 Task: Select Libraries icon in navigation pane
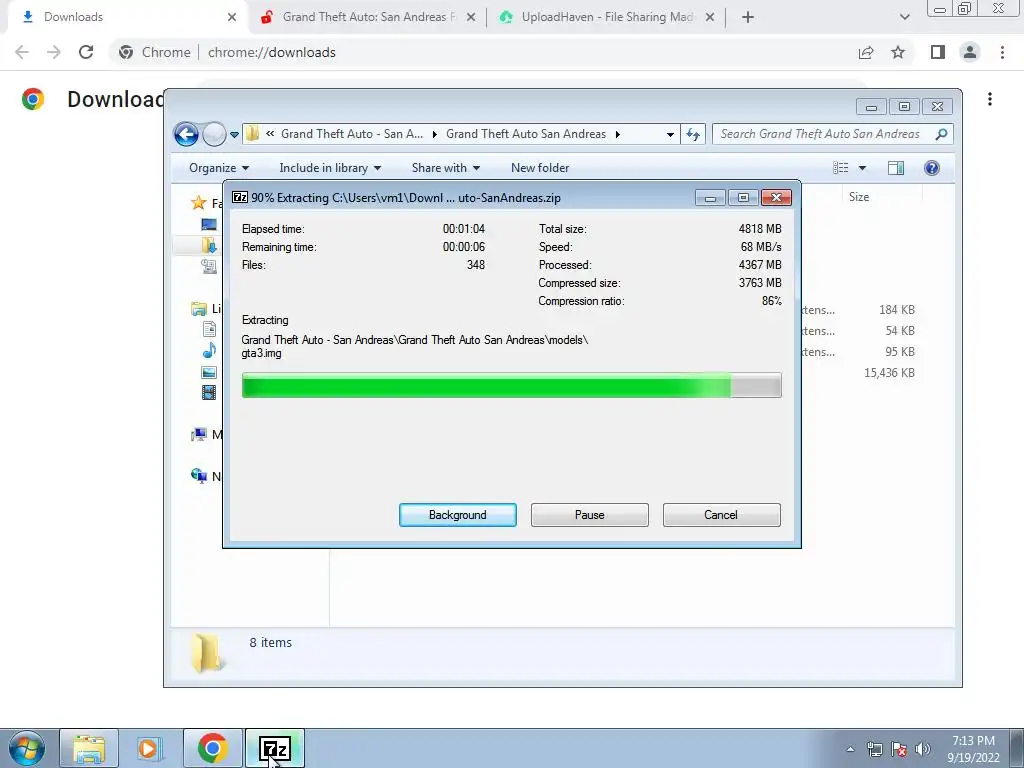(x=199, y=309)
